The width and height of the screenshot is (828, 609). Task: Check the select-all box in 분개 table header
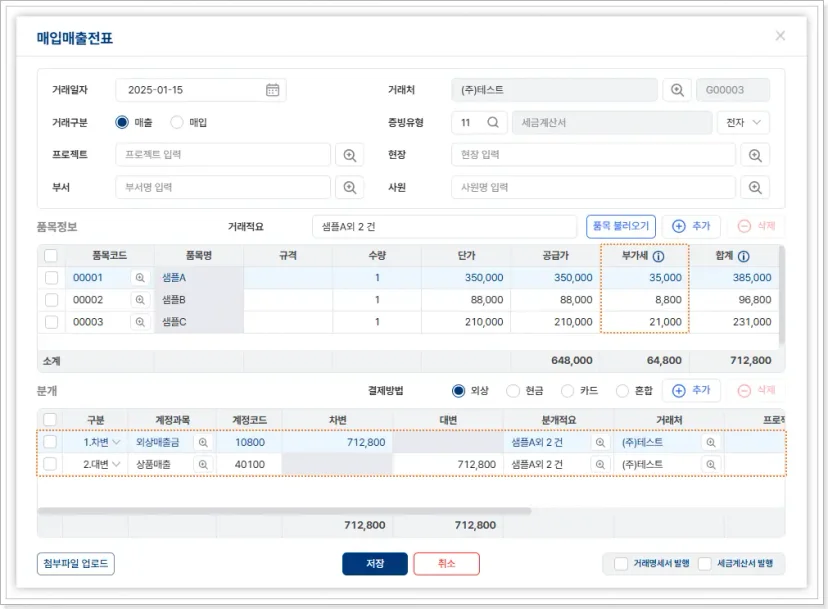50,420
